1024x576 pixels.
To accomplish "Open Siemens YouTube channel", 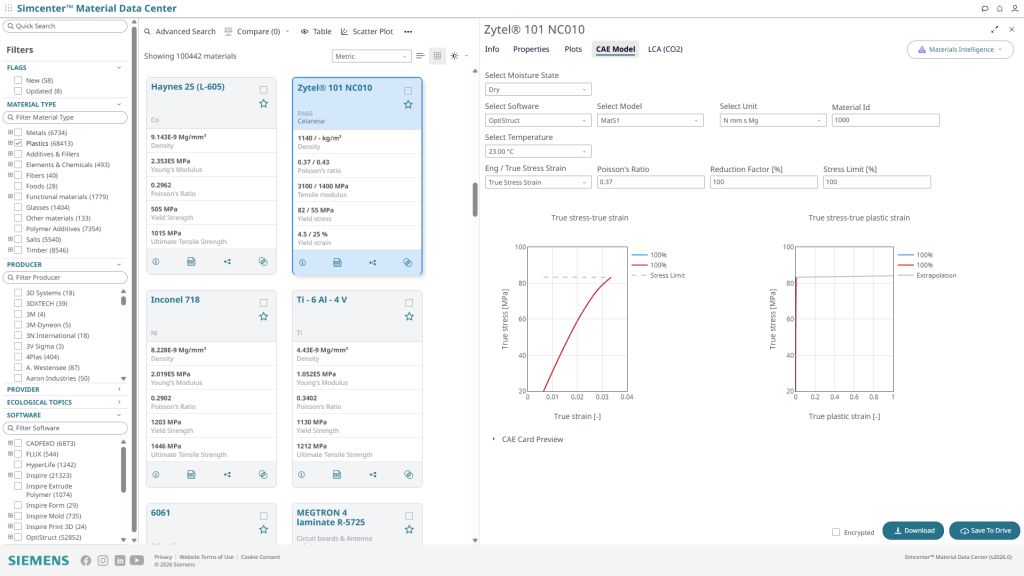I will point(136,560).
